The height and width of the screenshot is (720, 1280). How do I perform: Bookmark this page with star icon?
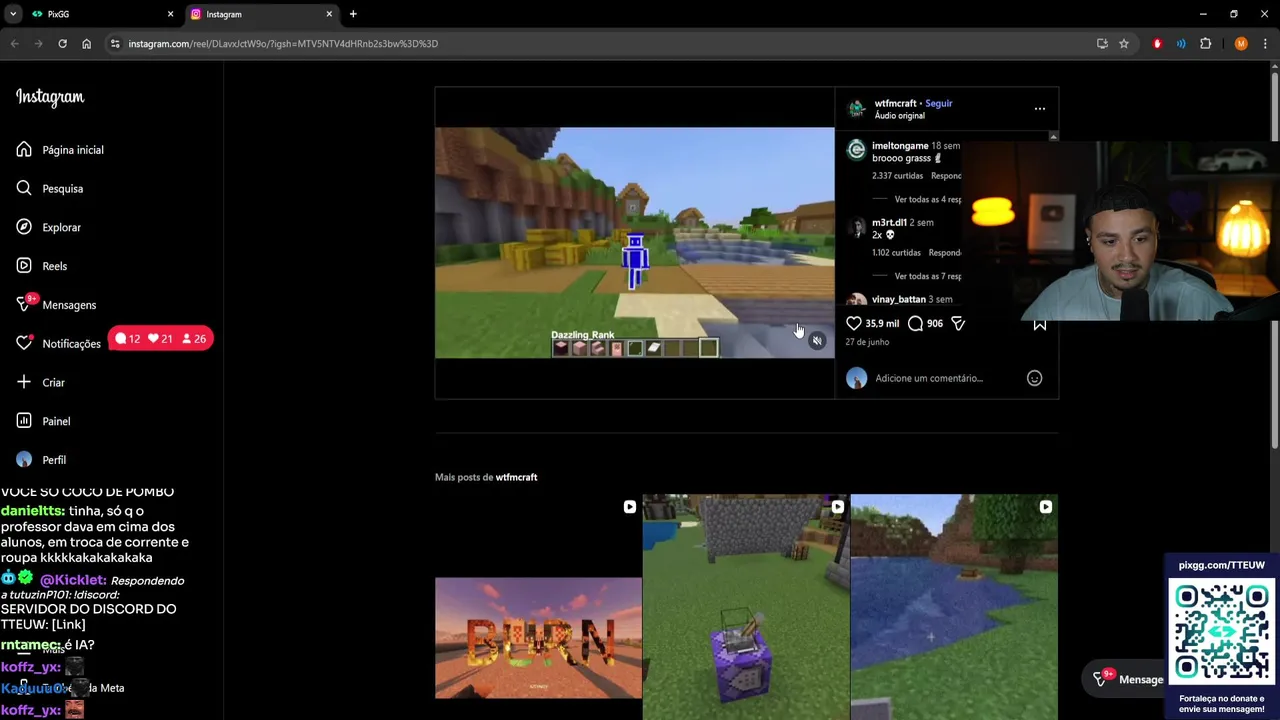click(1124, 44)
